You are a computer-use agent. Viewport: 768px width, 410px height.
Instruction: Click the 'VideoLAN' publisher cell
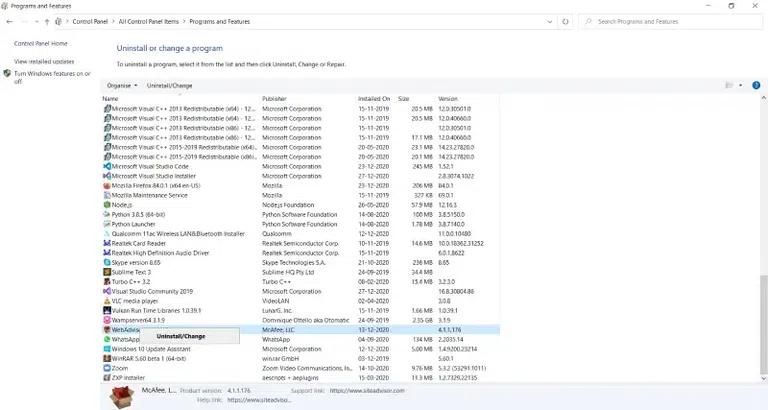[x=276, y=301]
